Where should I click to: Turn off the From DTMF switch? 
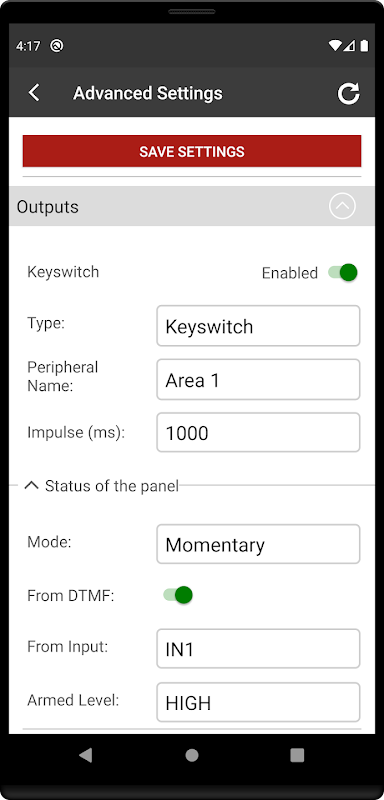(x=178, y=595)
